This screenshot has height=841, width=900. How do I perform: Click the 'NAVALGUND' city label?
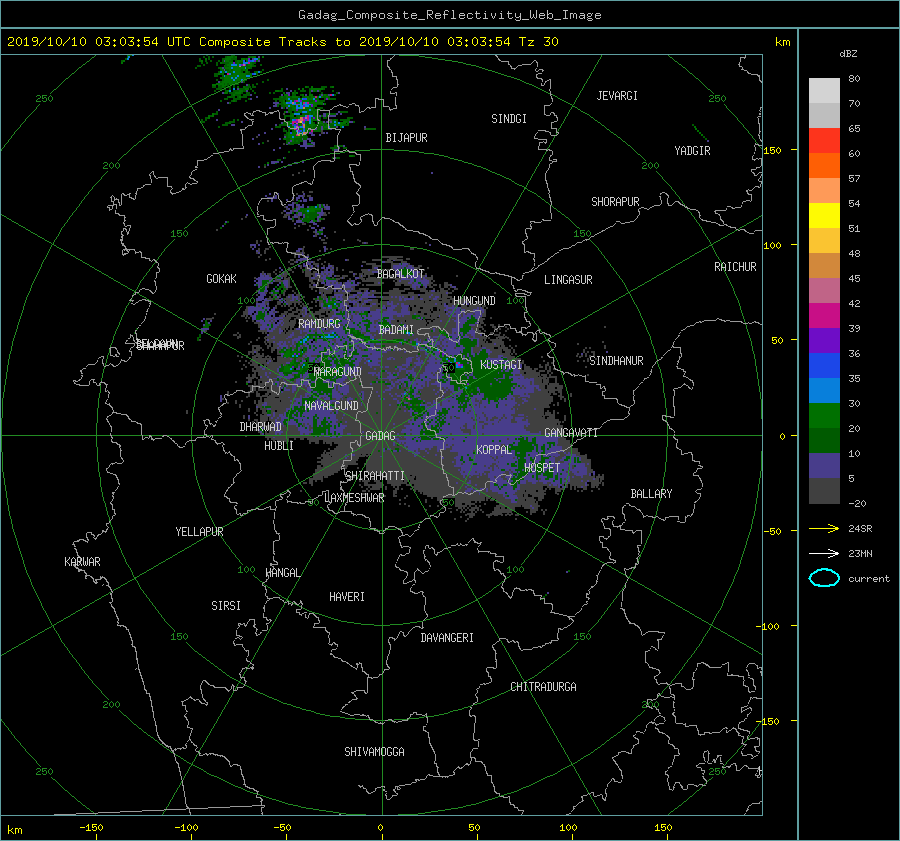(x=331, y=406)
